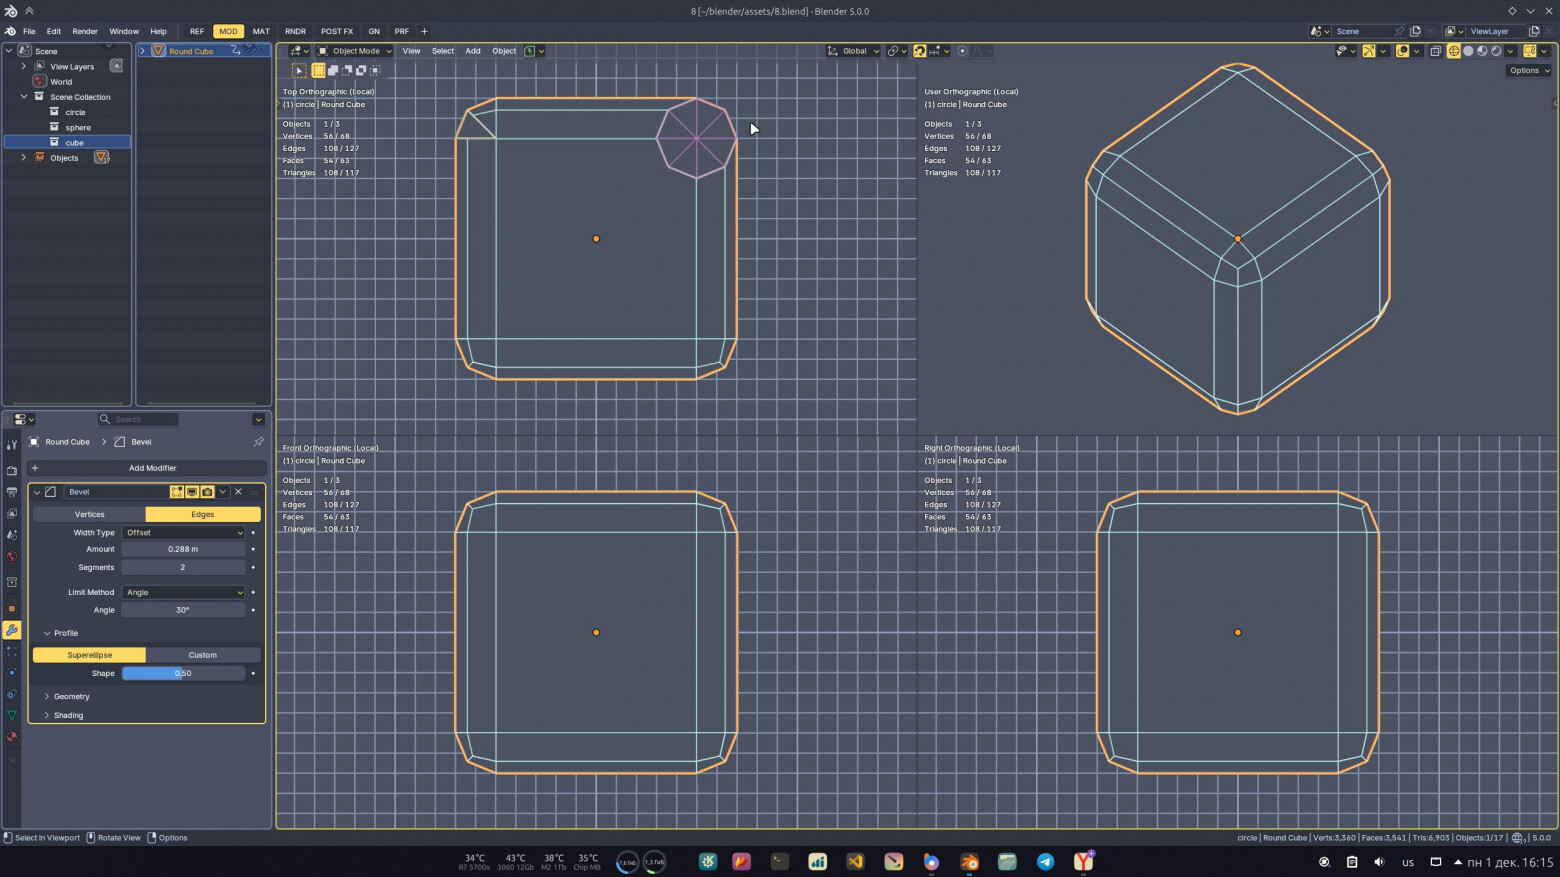Open the Tool properties tab icon
The width and height of the screenshot is (1560, 877).
click(x=12, y=446)
